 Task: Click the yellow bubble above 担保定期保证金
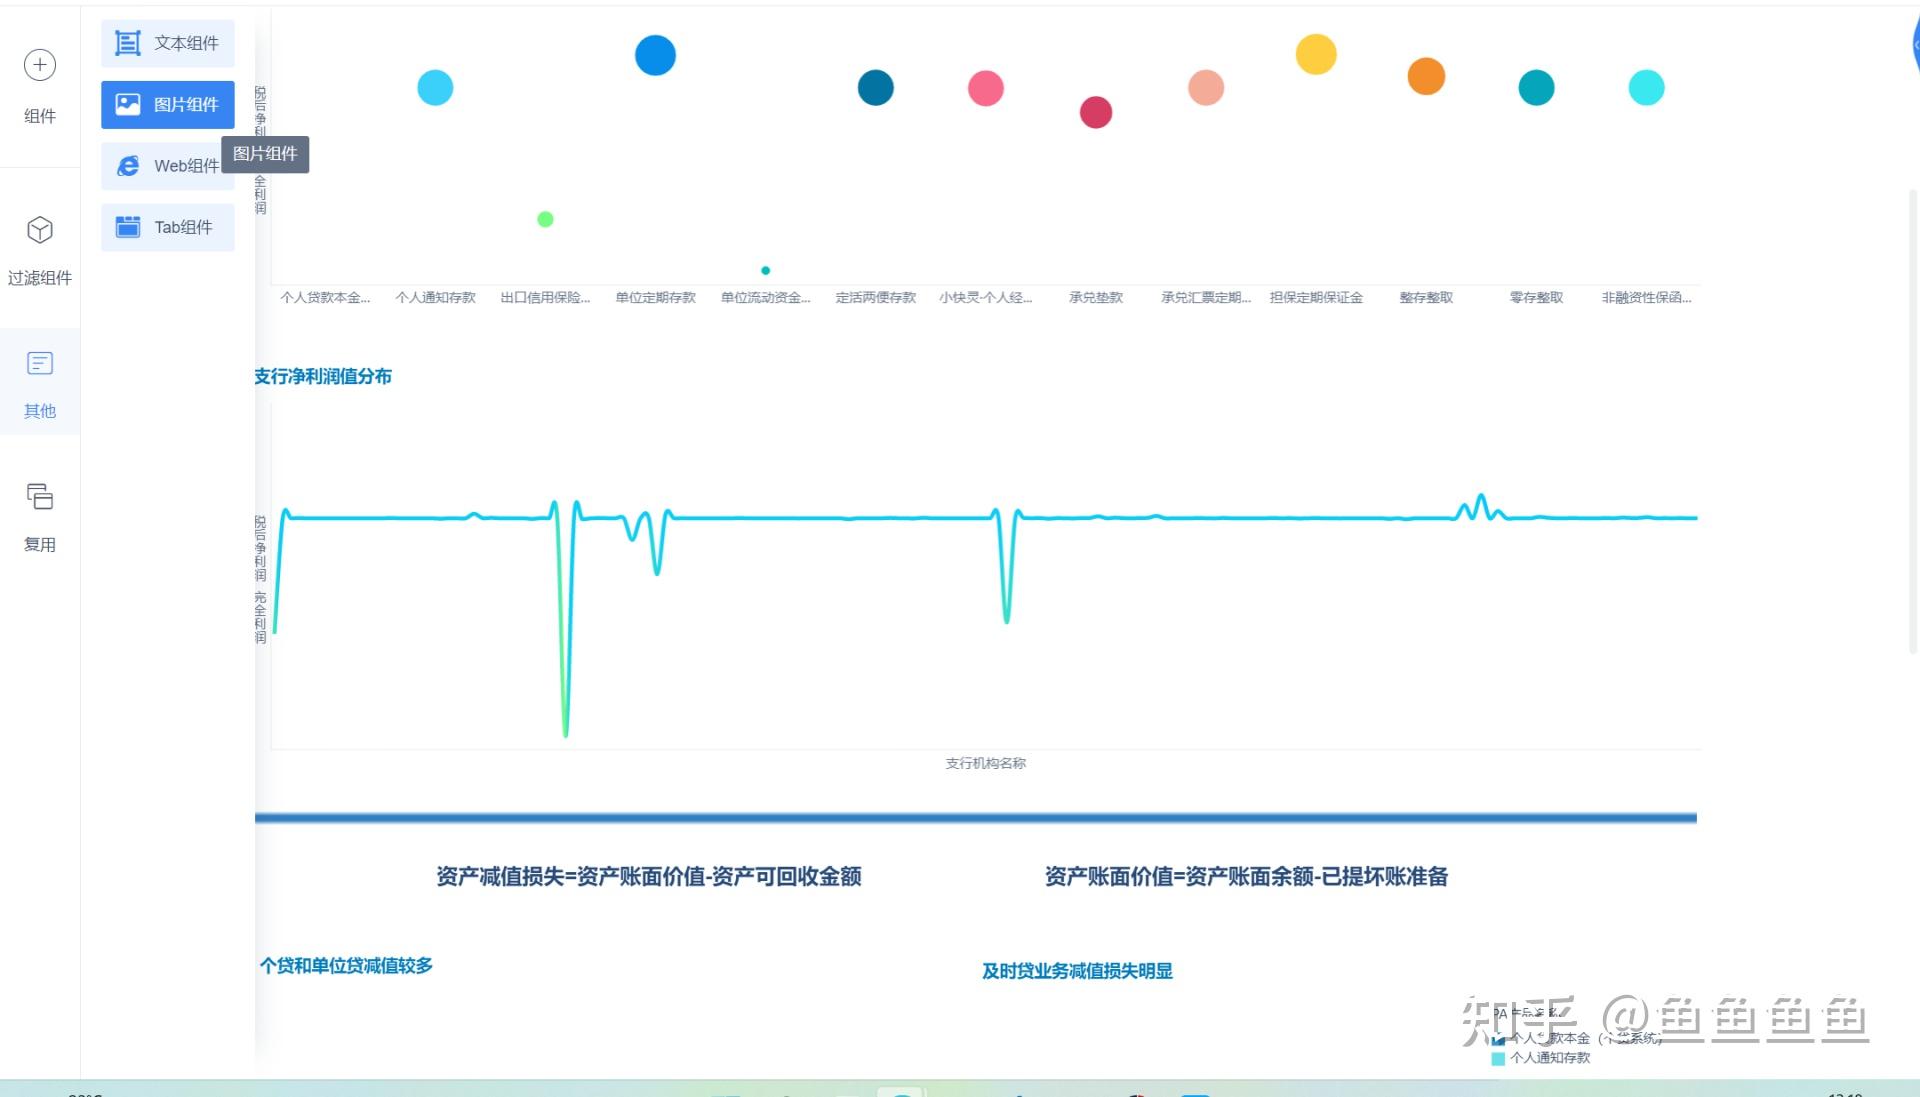pyautogui.click(x=1316, y=54)
